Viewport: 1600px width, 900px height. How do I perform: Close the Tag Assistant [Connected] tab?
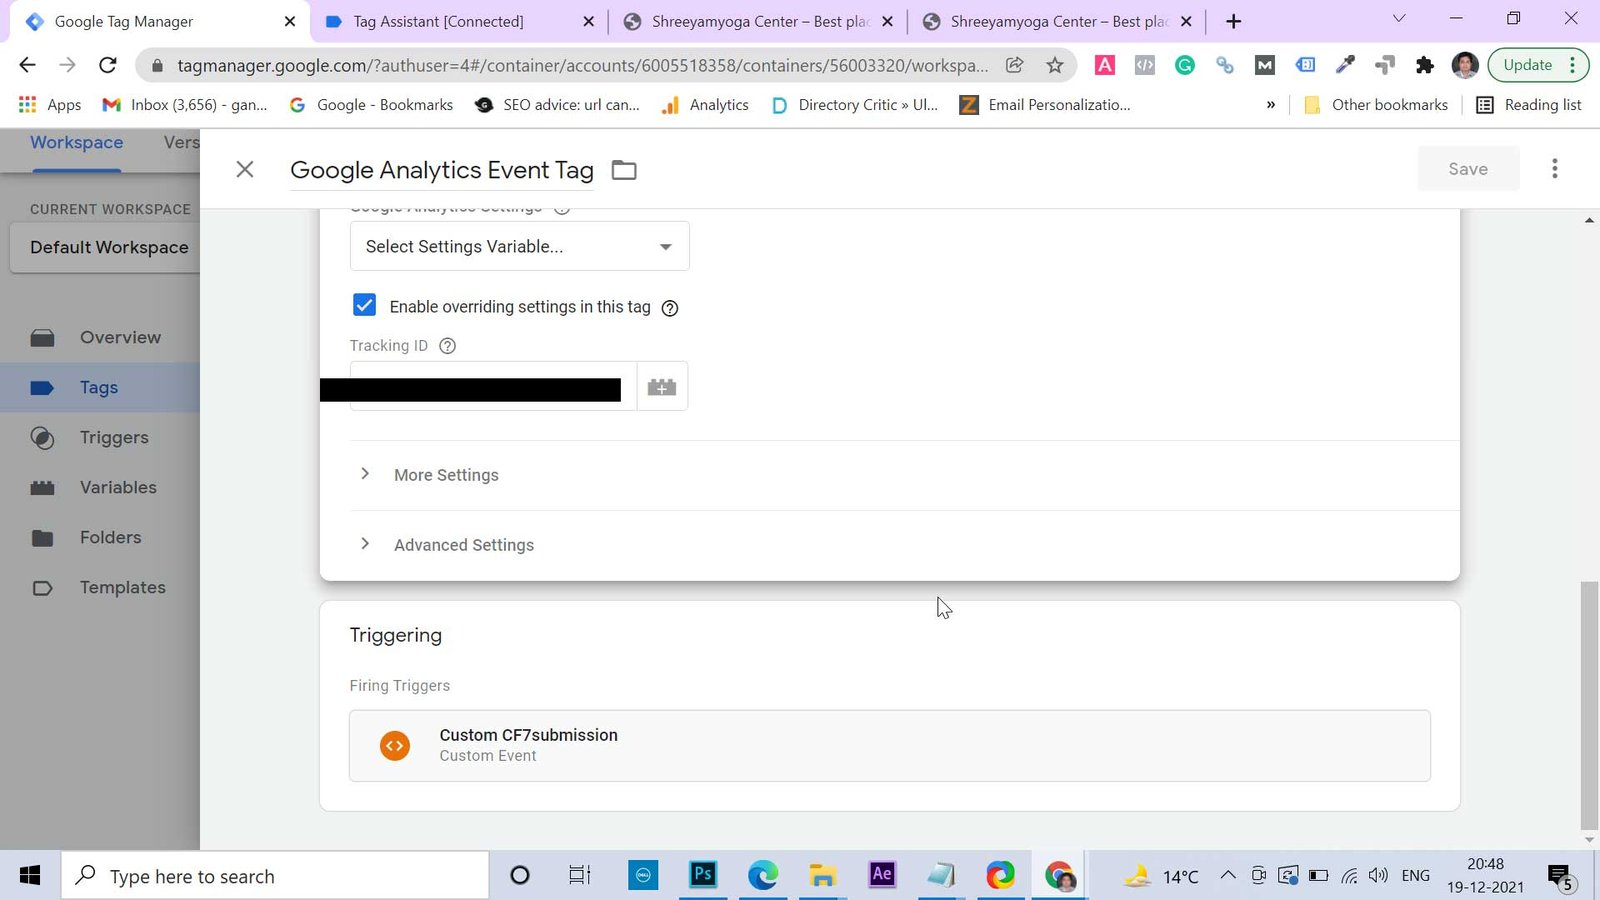tap(588, 21)
